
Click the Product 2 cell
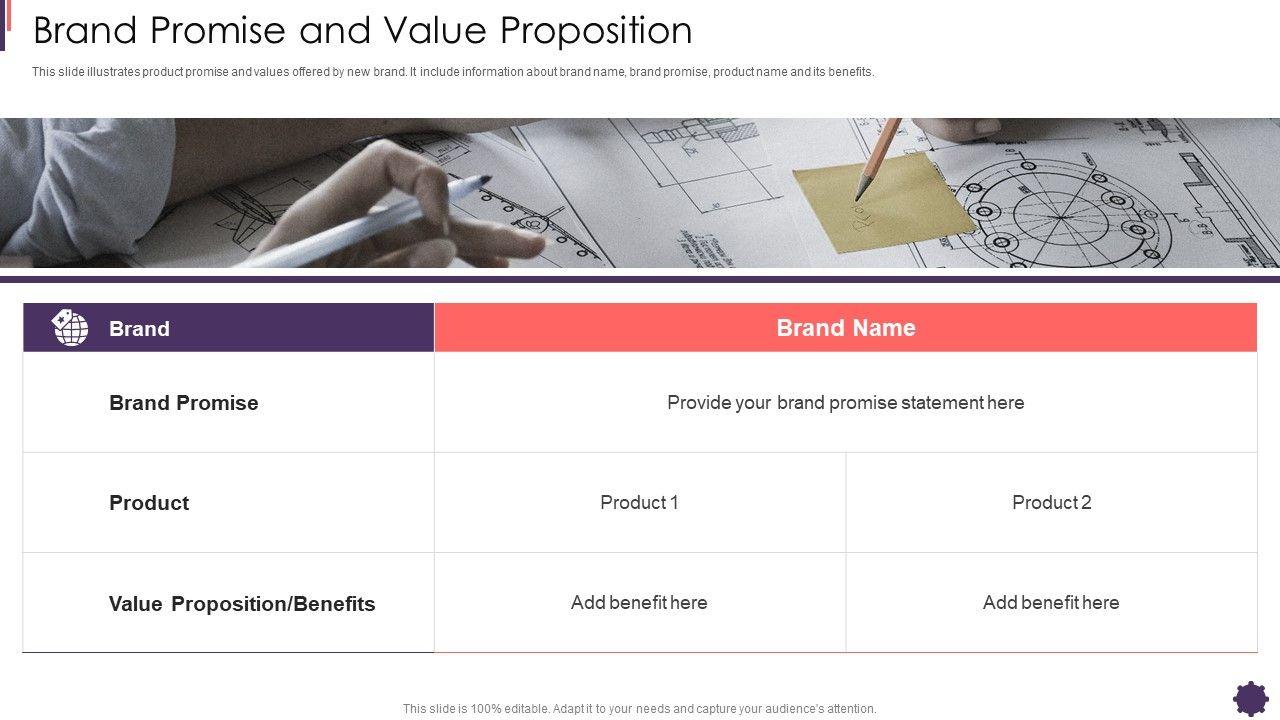1051,503
